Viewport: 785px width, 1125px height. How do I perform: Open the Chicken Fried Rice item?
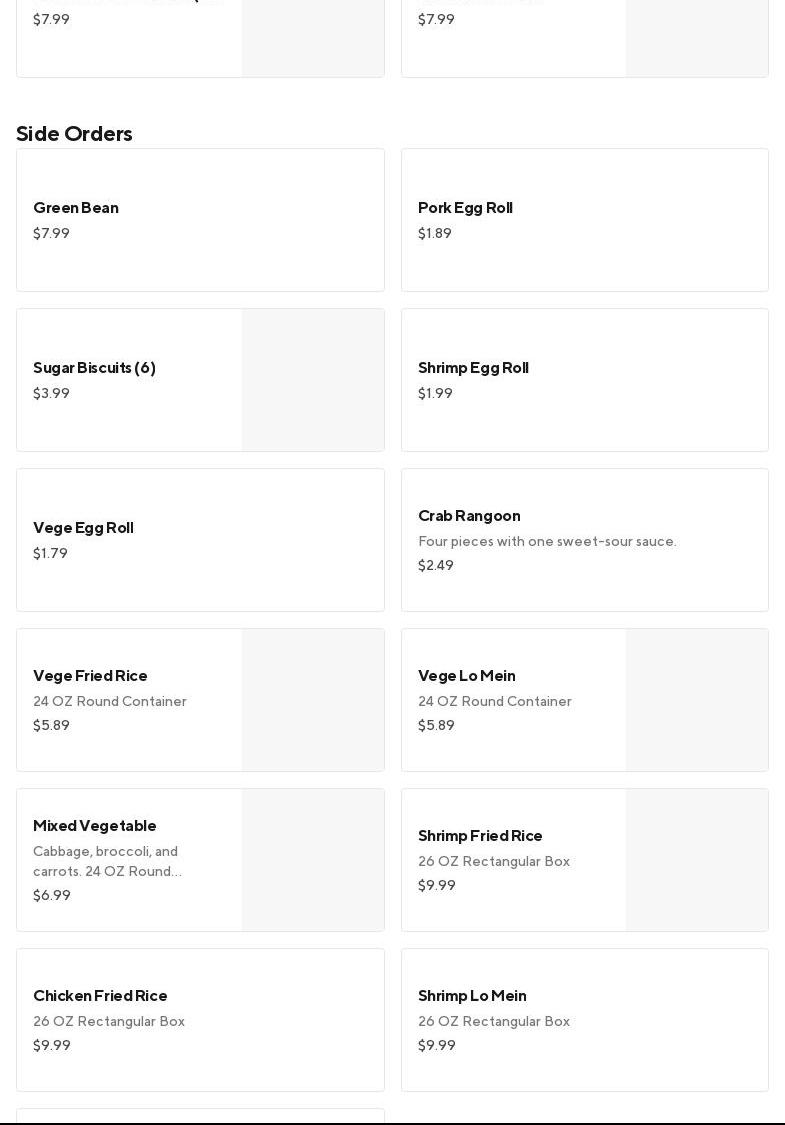point(100,996)
